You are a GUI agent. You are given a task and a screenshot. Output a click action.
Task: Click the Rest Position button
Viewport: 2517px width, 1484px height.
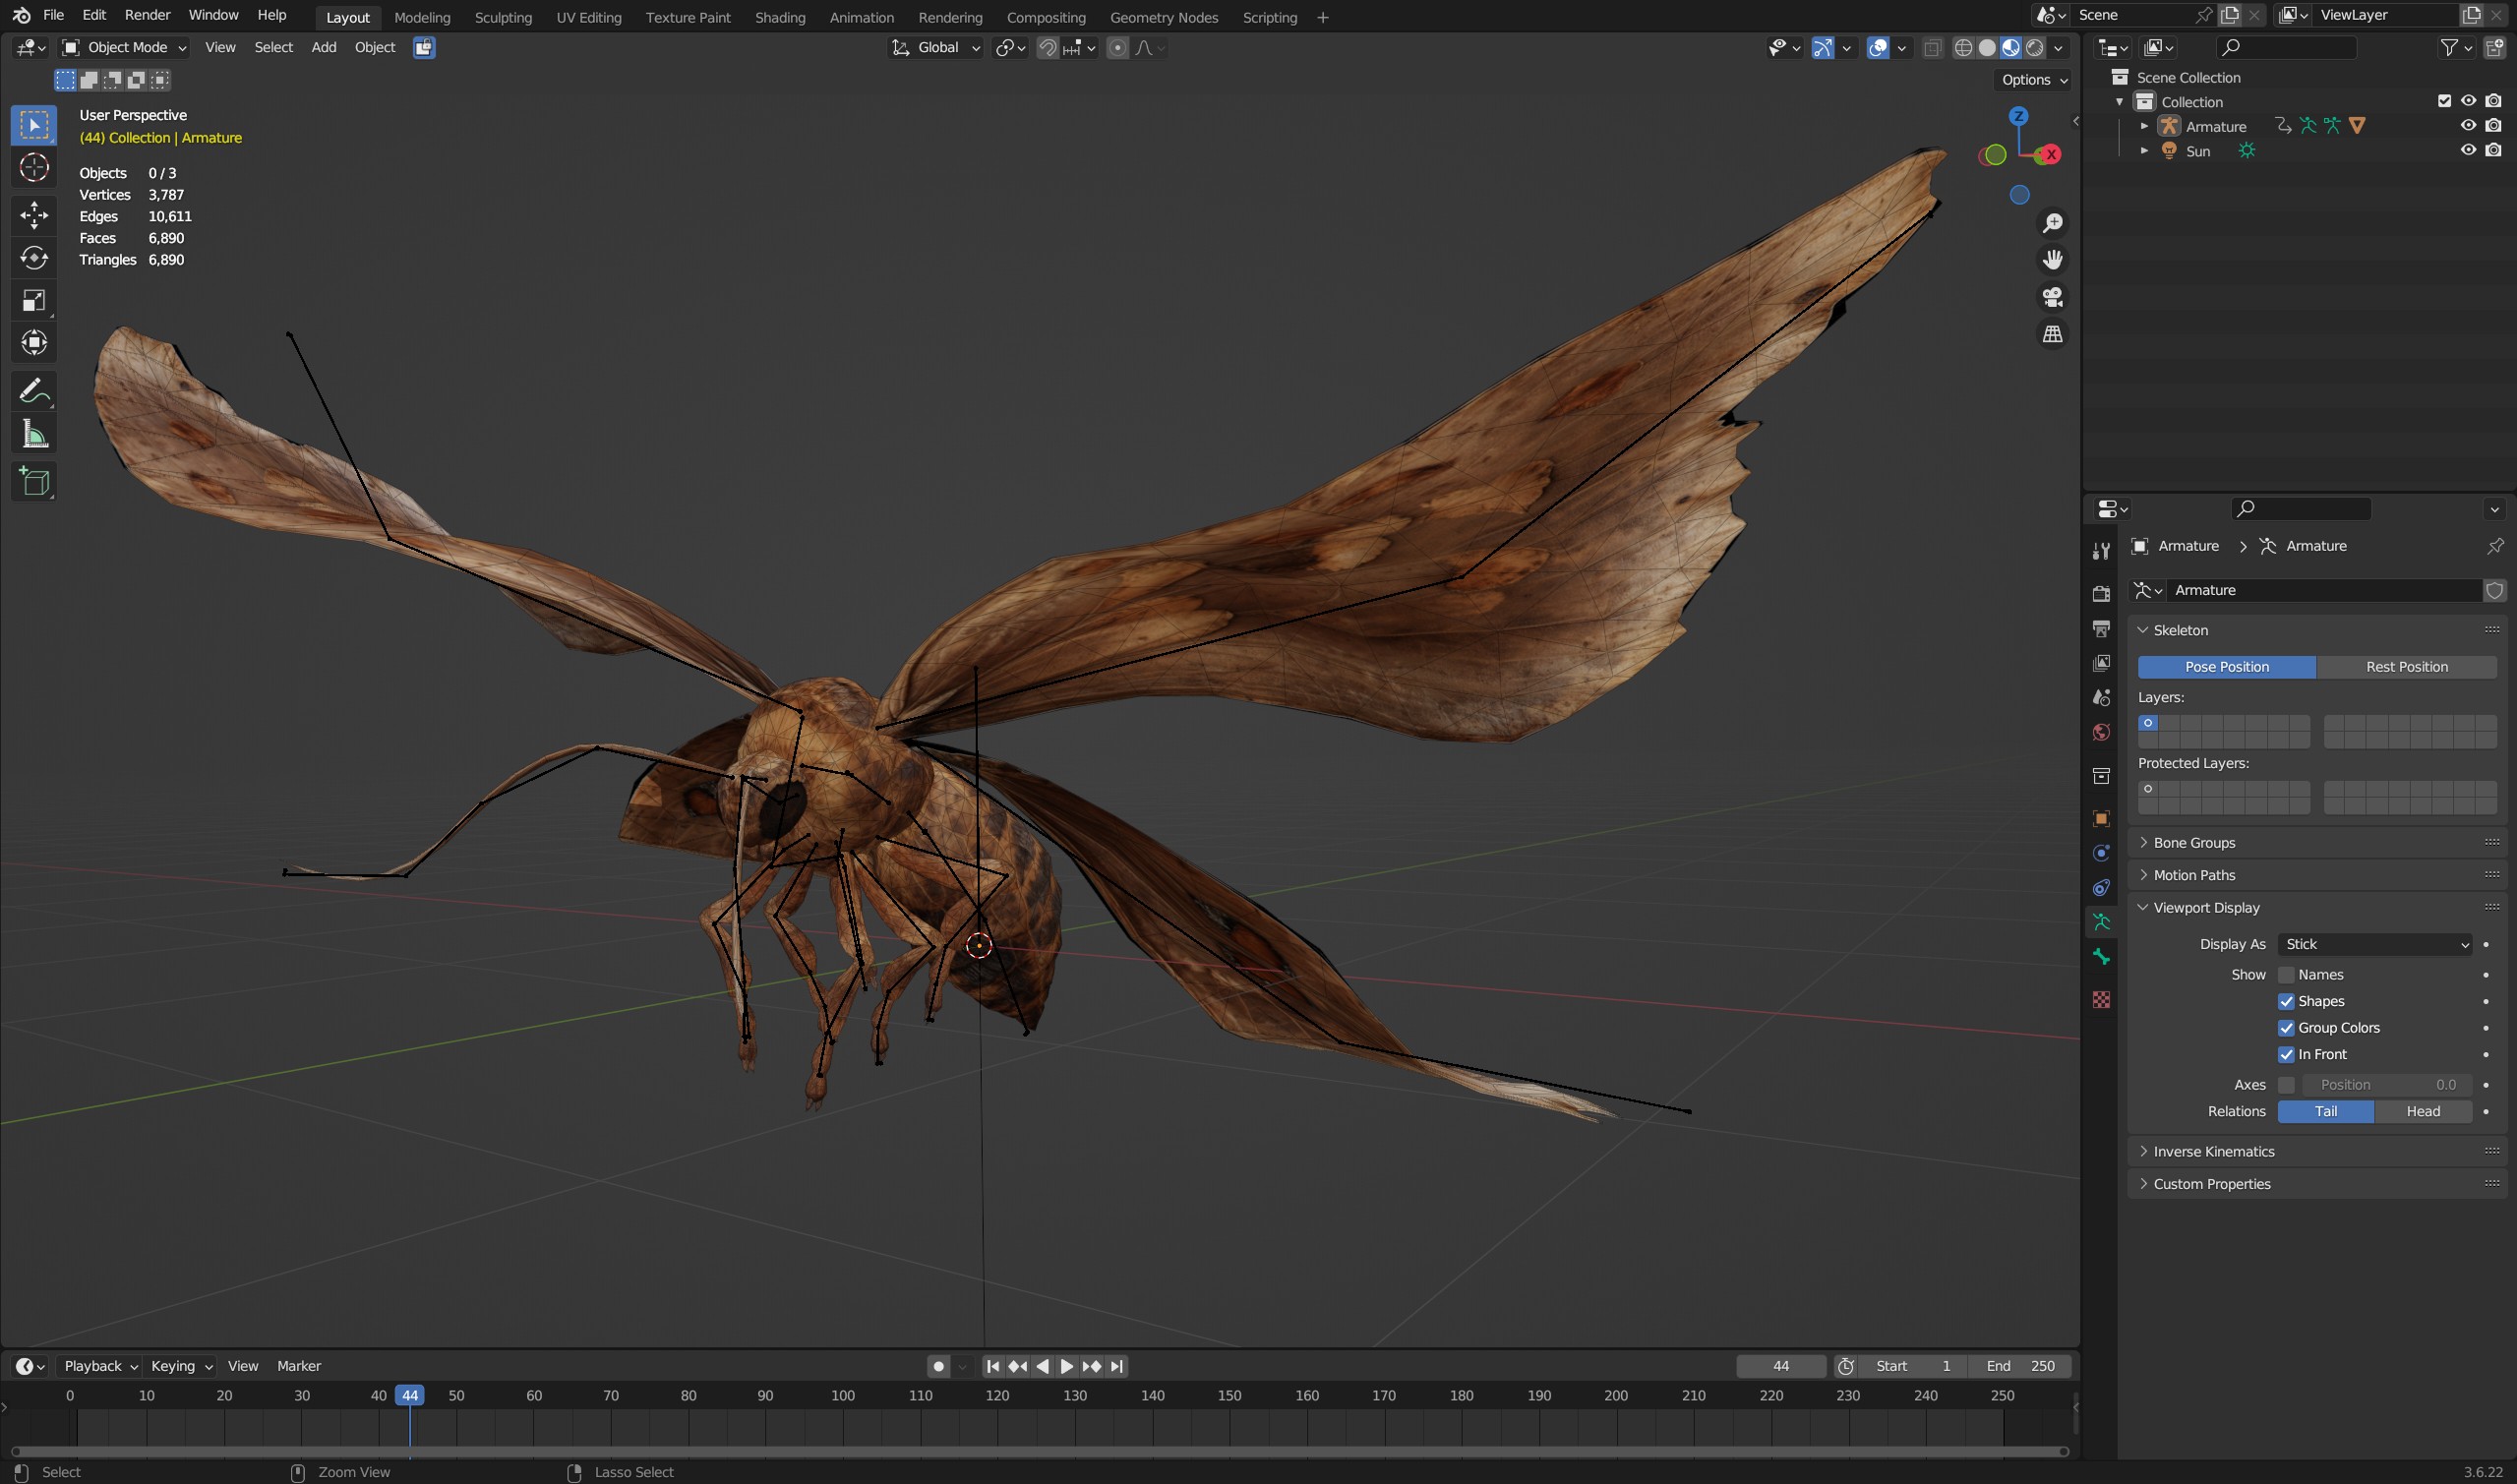[2406, 667]
